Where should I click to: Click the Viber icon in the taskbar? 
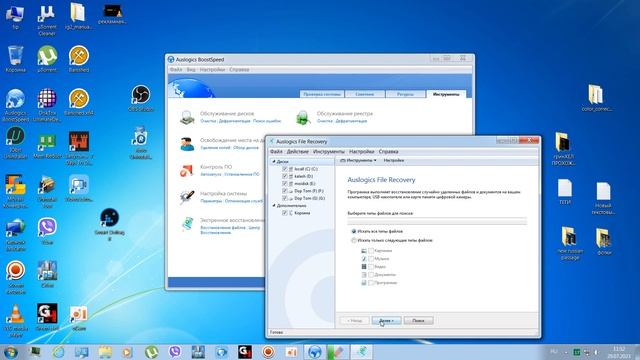point(175,352)
